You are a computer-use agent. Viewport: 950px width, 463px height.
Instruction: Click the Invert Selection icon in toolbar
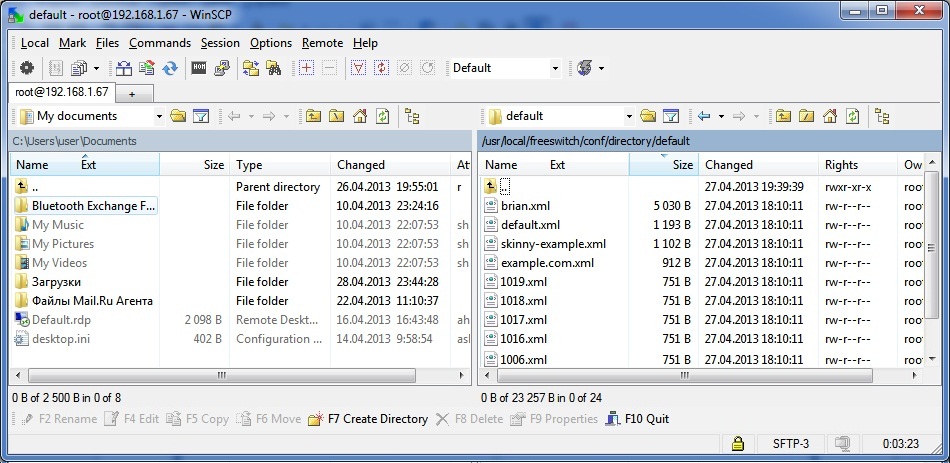pos(381,68)
